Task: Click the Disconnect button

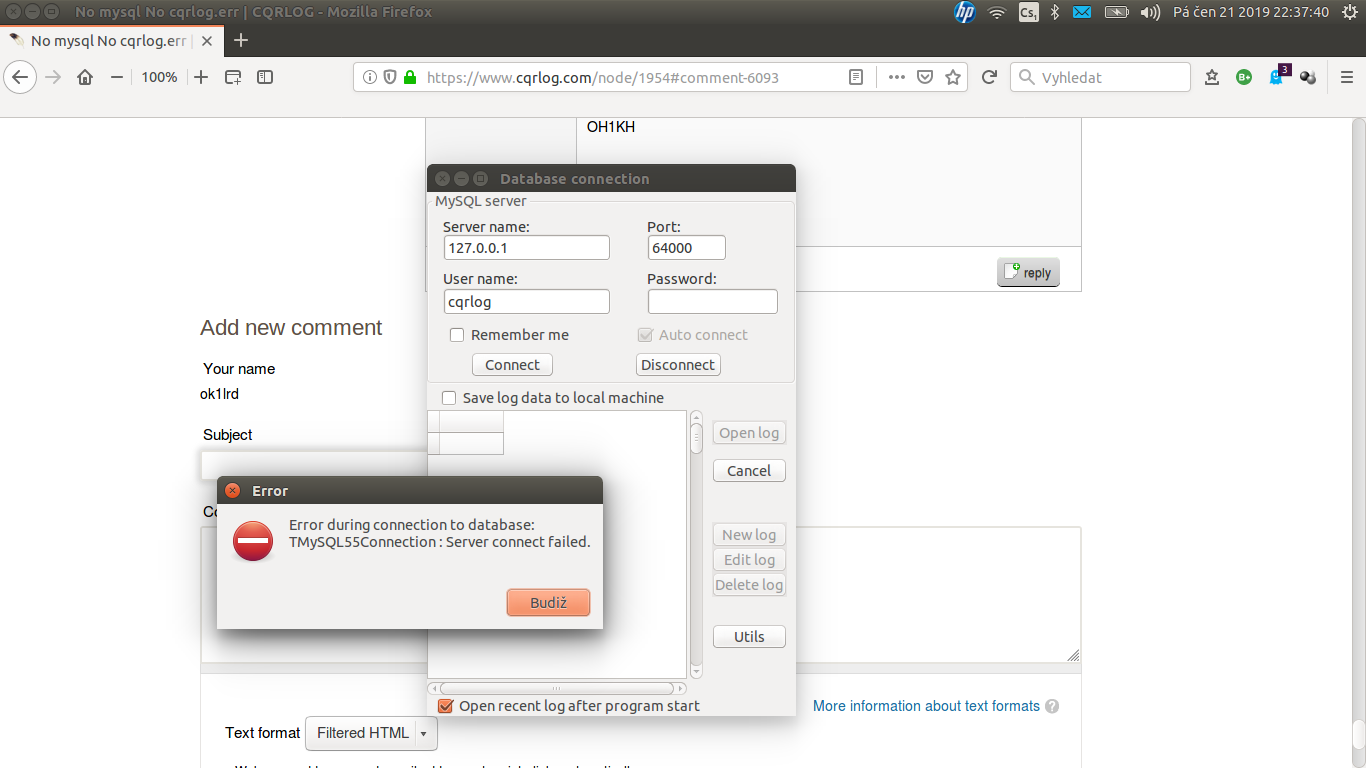Action: [678, 365]
